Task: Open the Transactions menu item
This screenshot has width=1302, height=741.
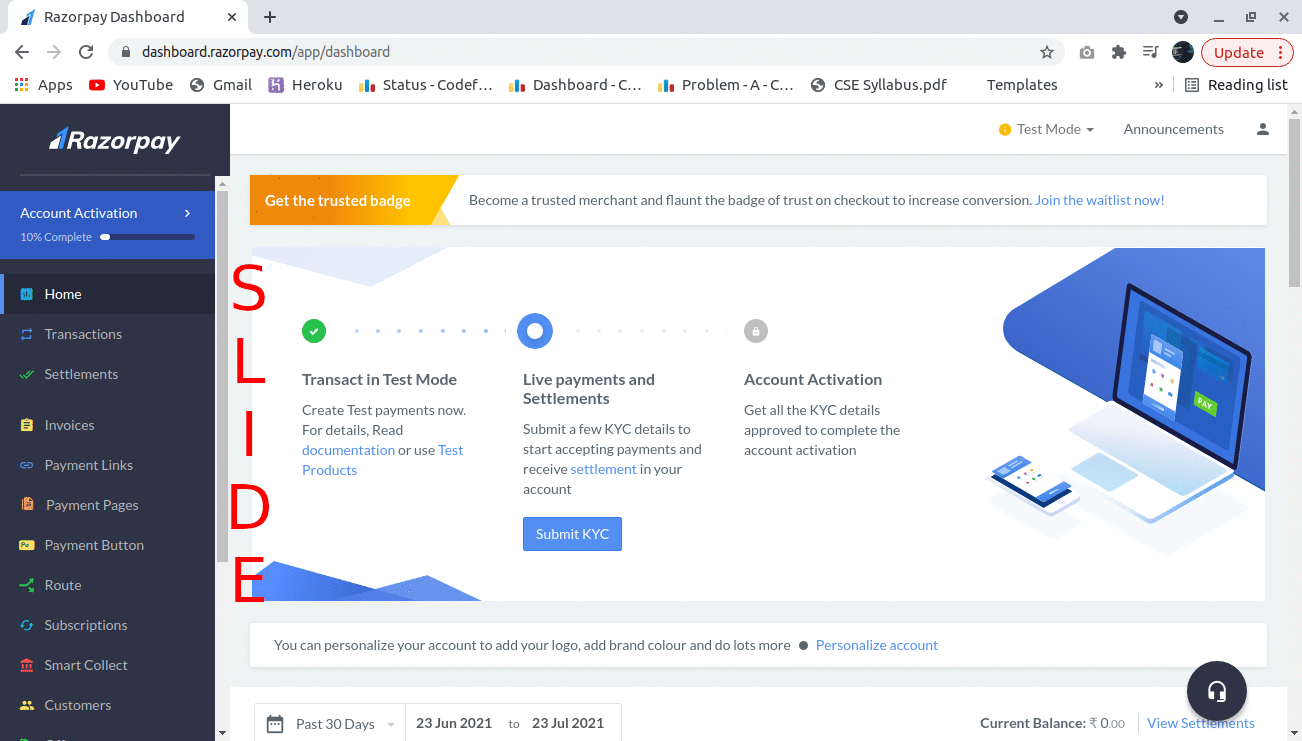Action: tap(108, 334)
